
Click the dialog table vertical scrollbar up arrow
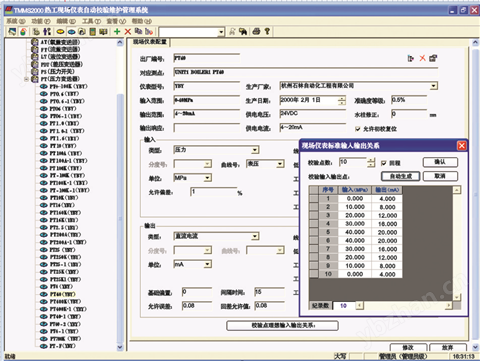click(x=457, y=190)
